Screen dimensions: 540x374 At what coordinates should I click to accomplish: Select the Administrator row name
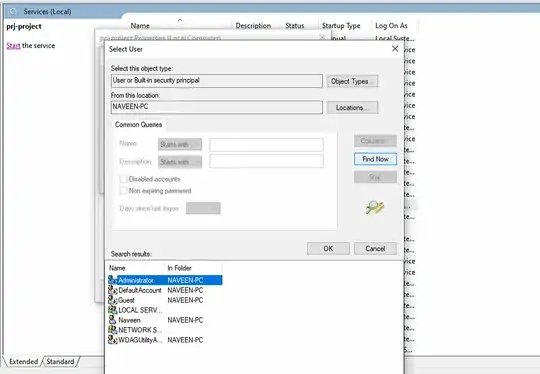pos(136,280)
